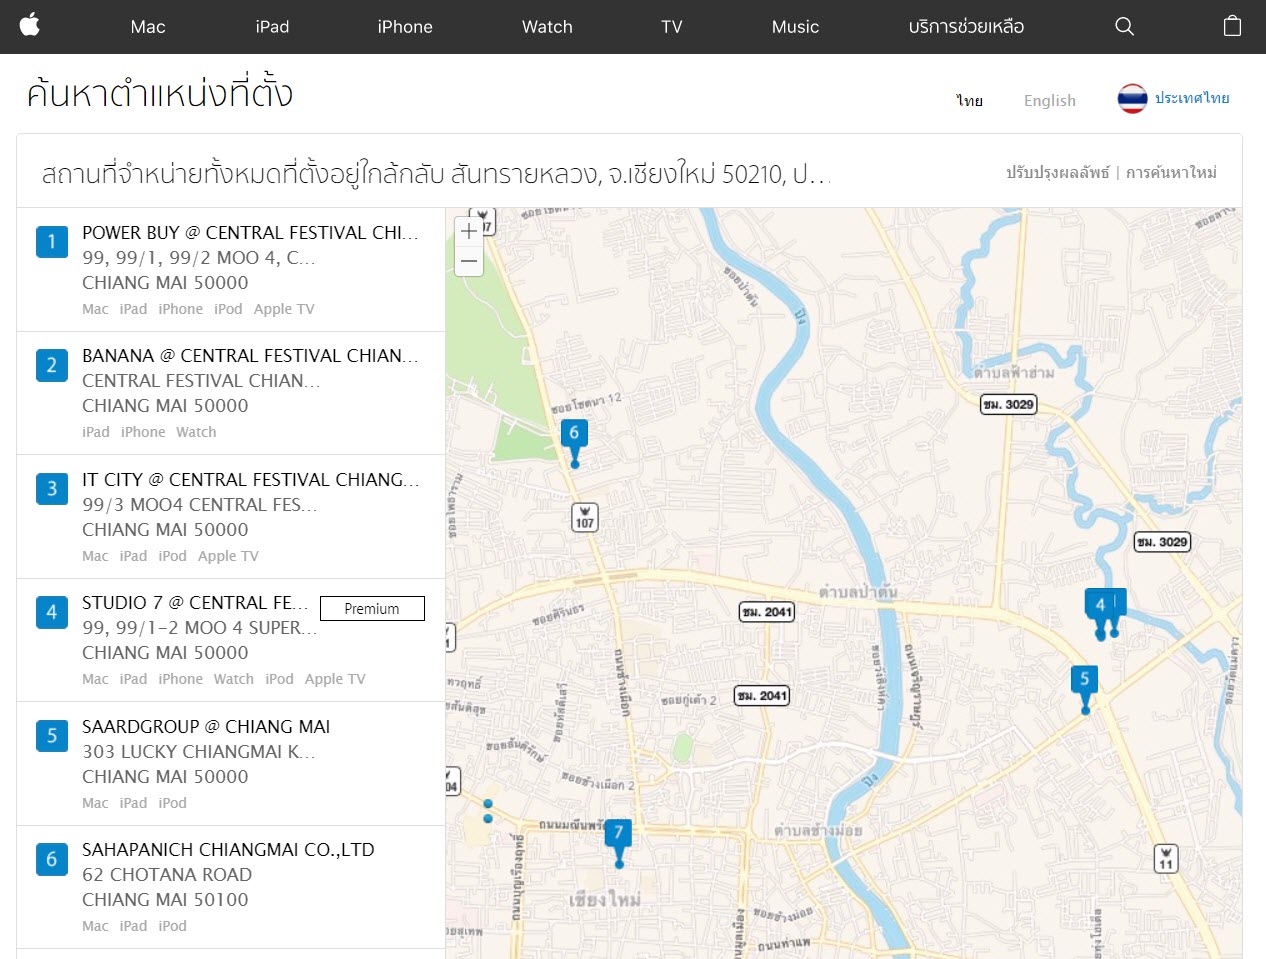1266x959 pixels.
Task: Start a new search via การค้นหาใหม่
Action: pos(1171,173)
